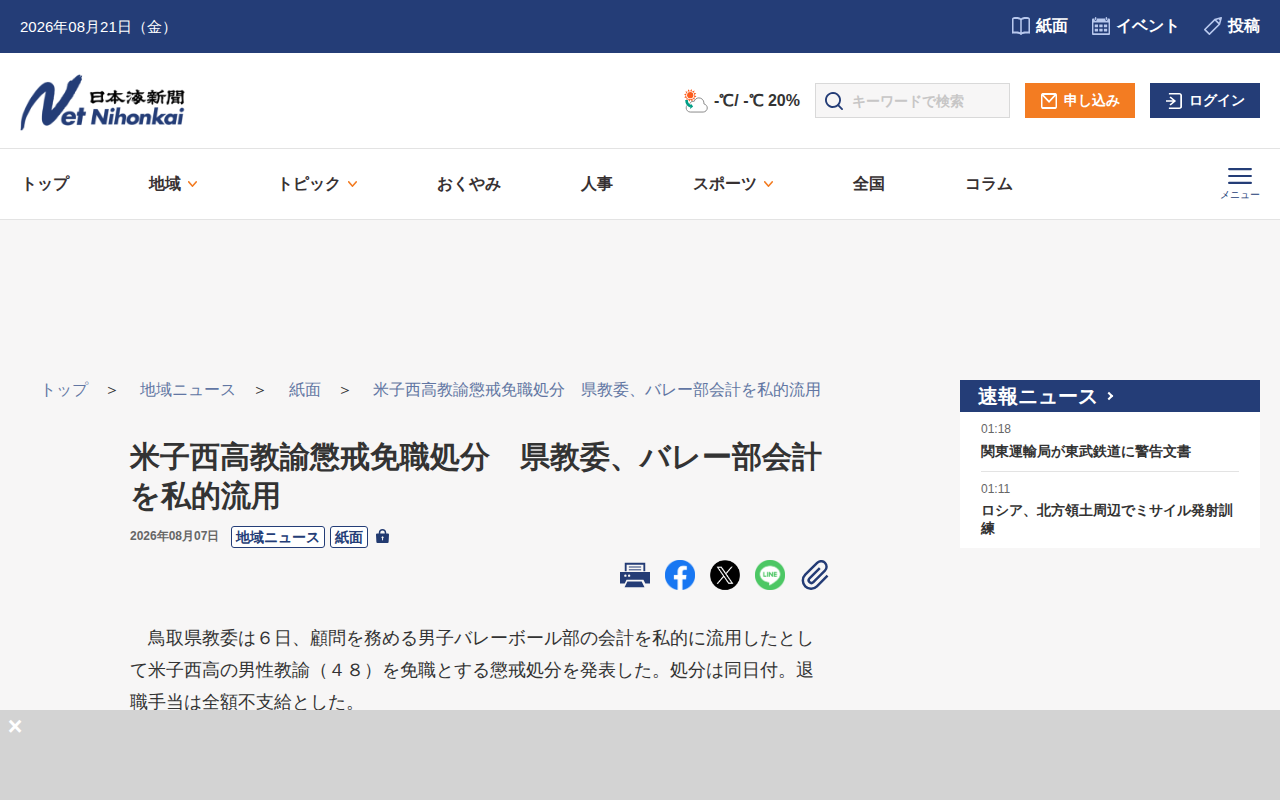The height and width of the screenshot is (800, 1280).
Task: Click the Net Nihonkai logo
Action: pyautogui.click(x=102, y=102)
